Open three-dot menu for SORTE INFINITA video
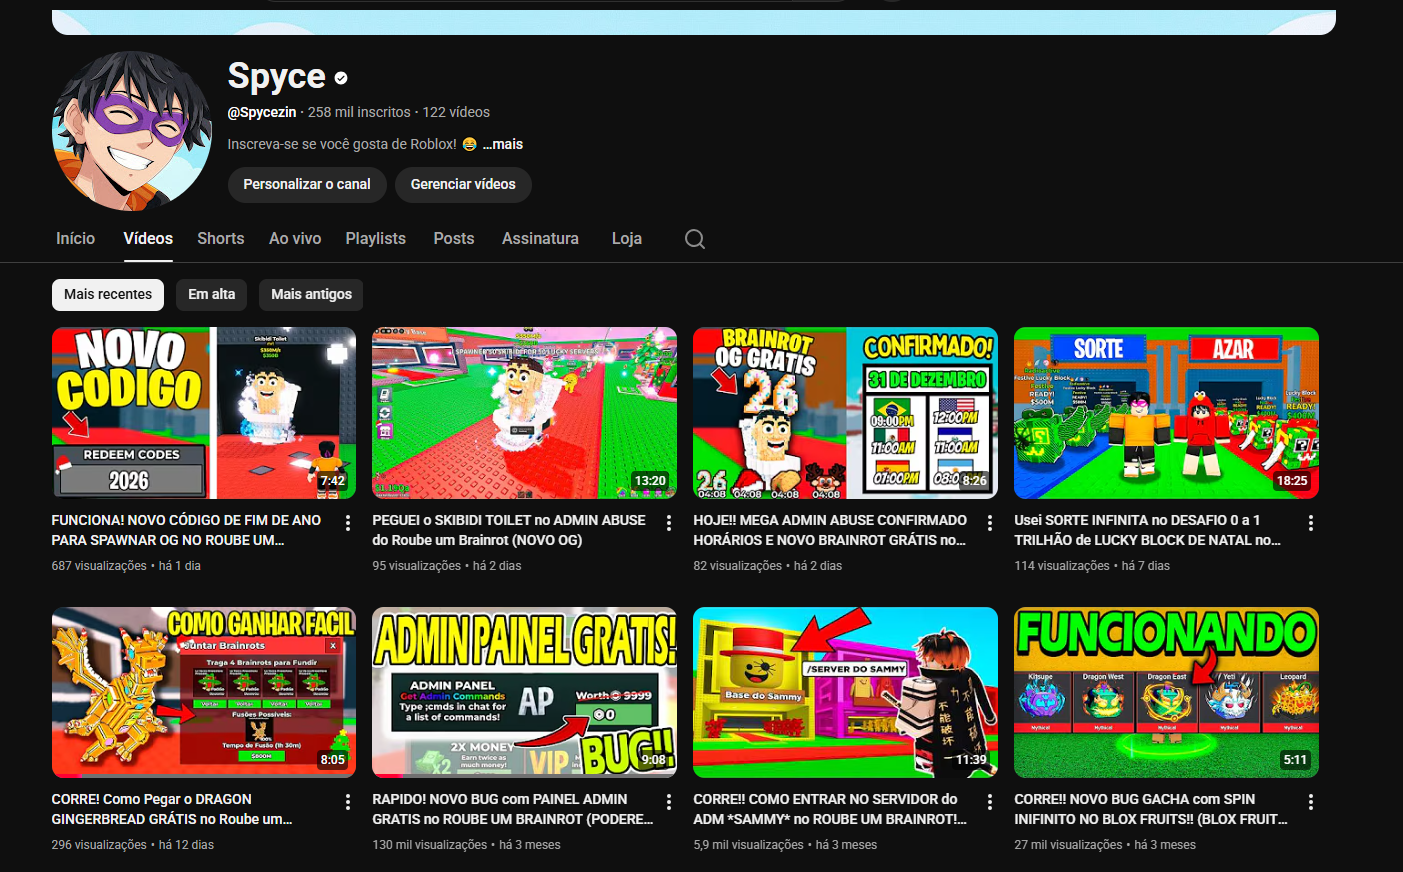1403x872 pixels. [1310, 523]
